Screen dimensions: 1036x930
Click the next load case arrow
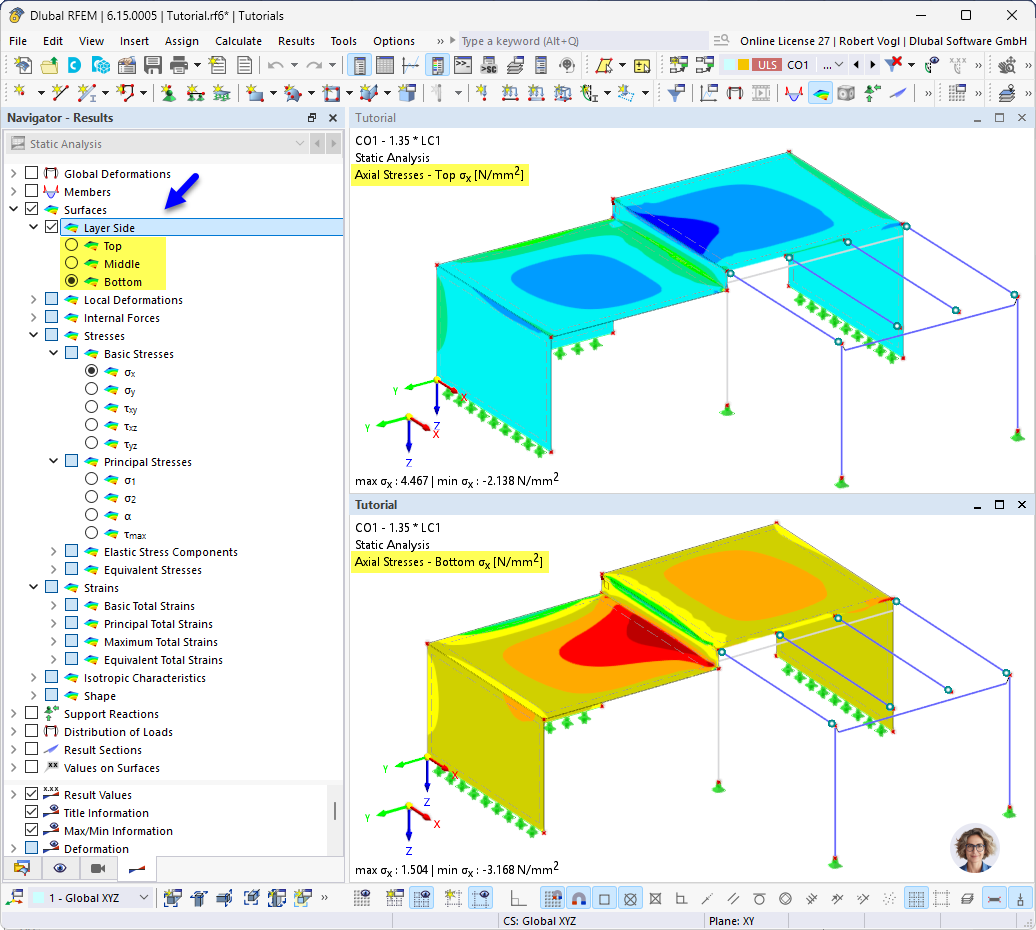tap(873, 65)
